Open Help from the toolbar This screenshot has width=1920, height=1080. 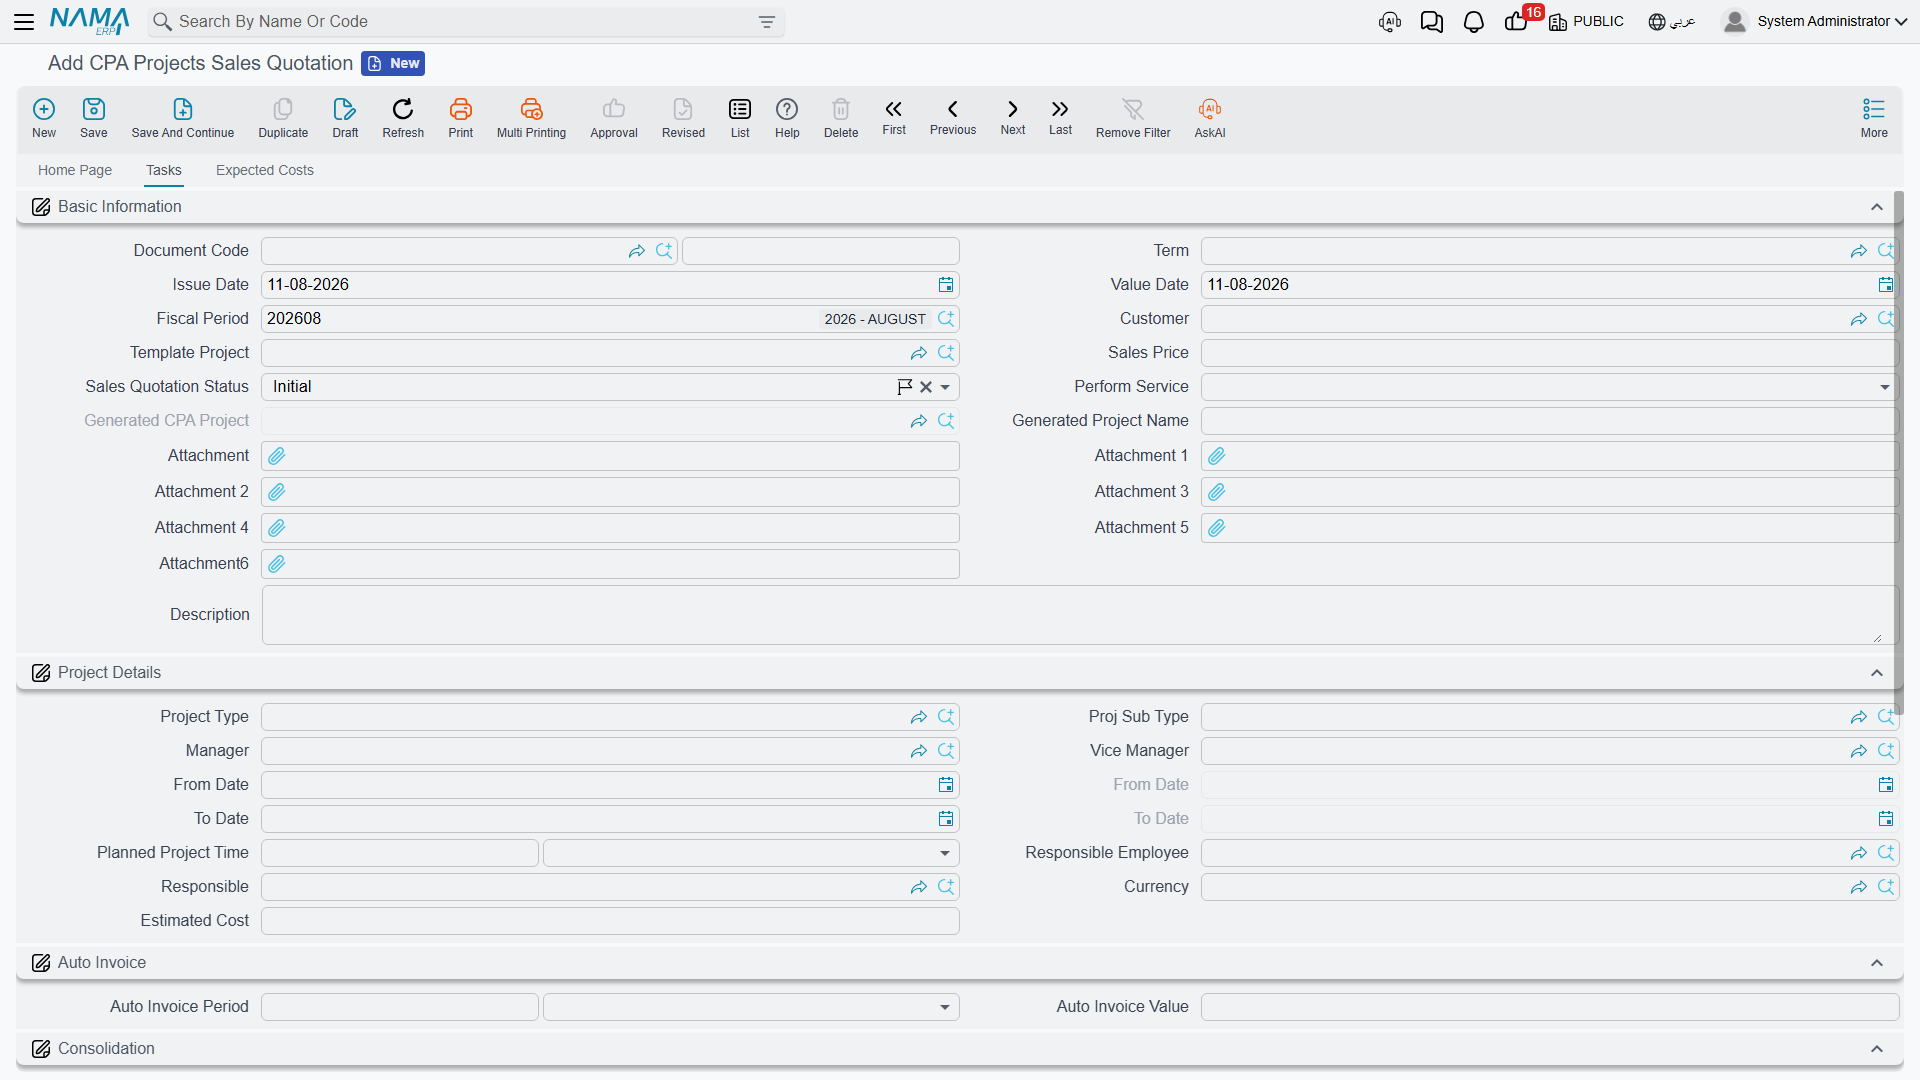coord(787,118)
